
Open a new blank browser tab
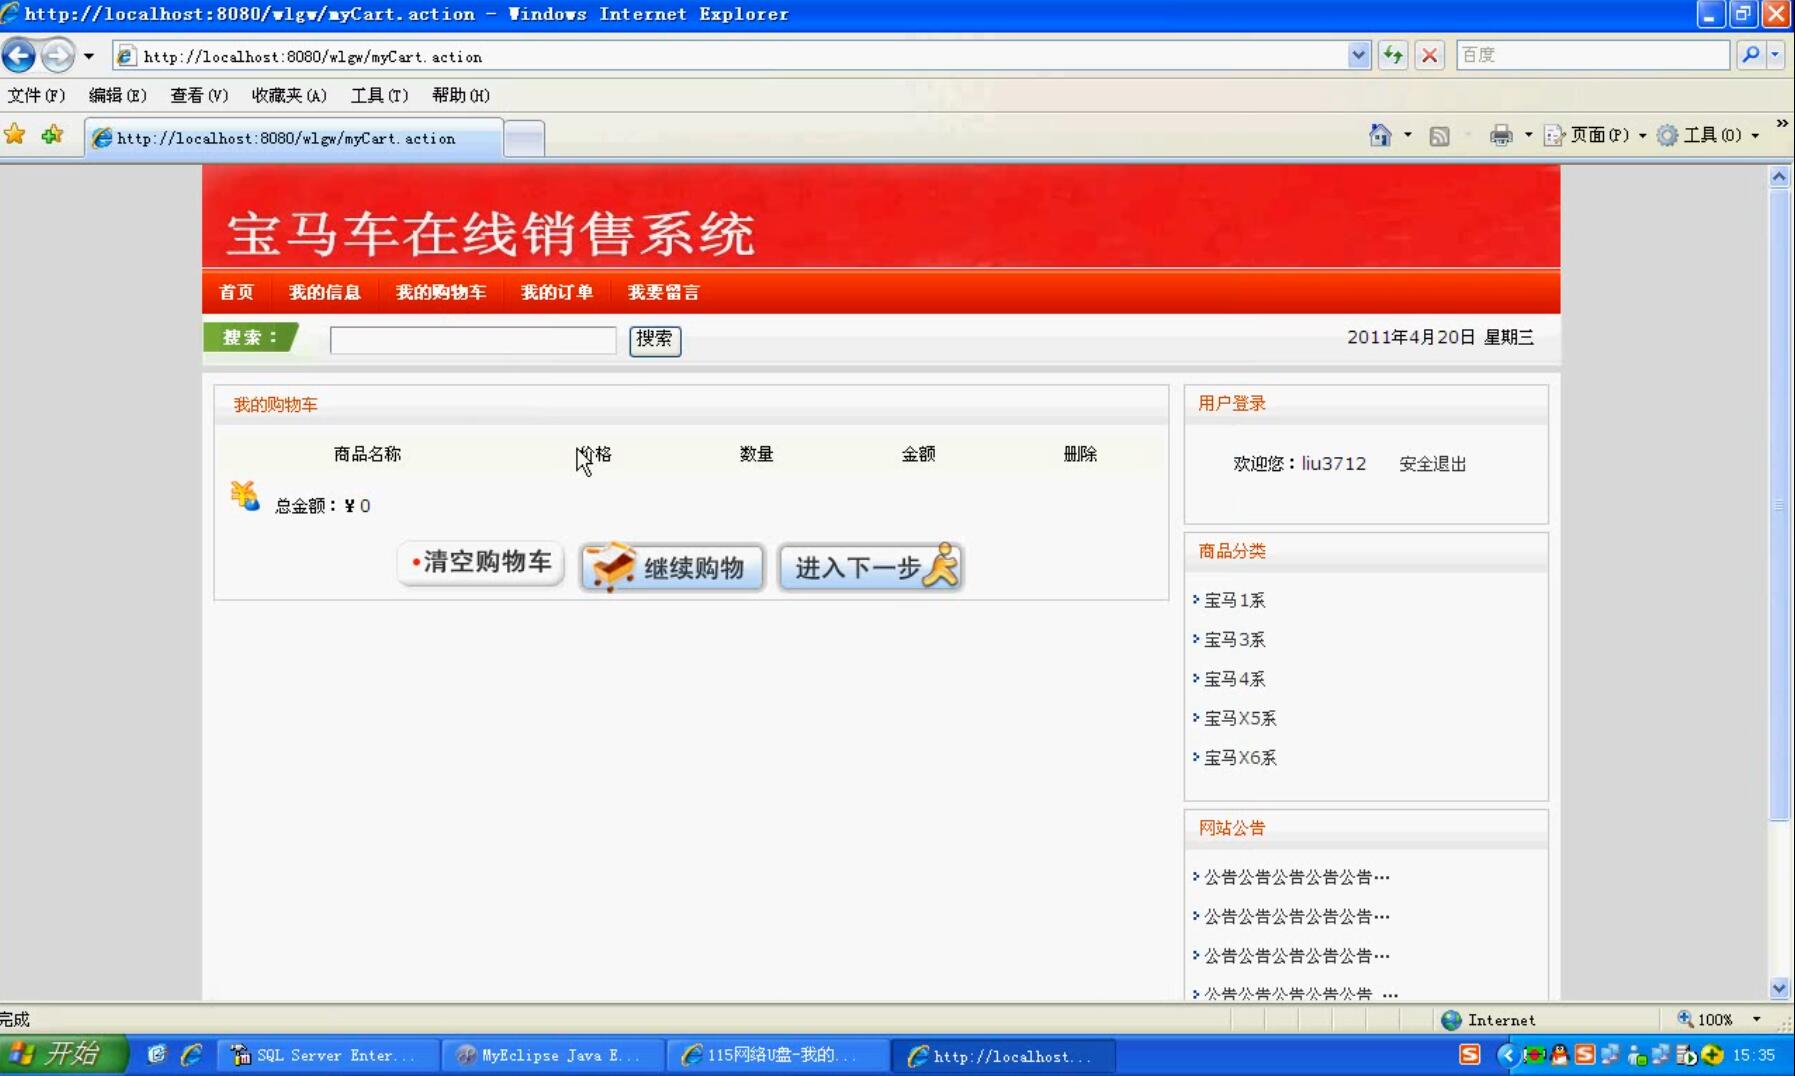(x=524, y=138)
